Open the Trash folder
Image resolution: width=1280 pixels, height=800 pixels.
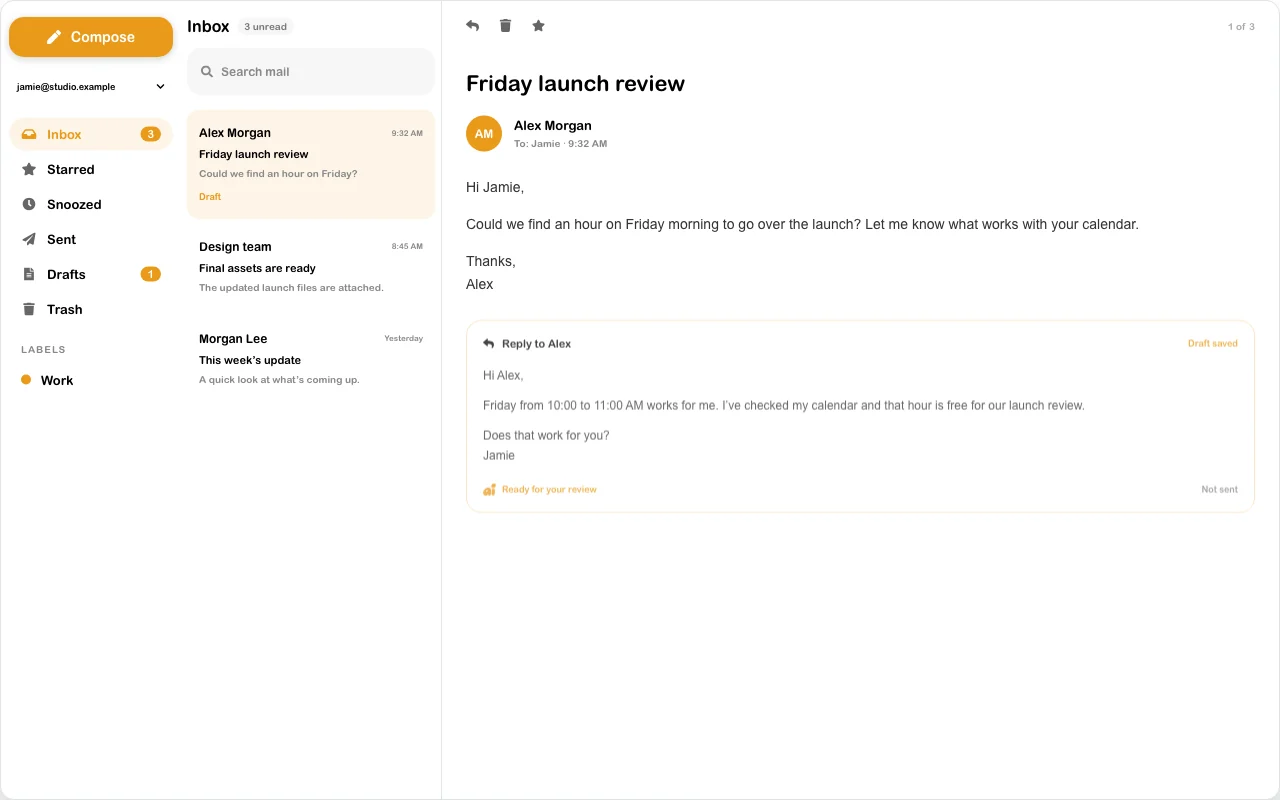91,309
